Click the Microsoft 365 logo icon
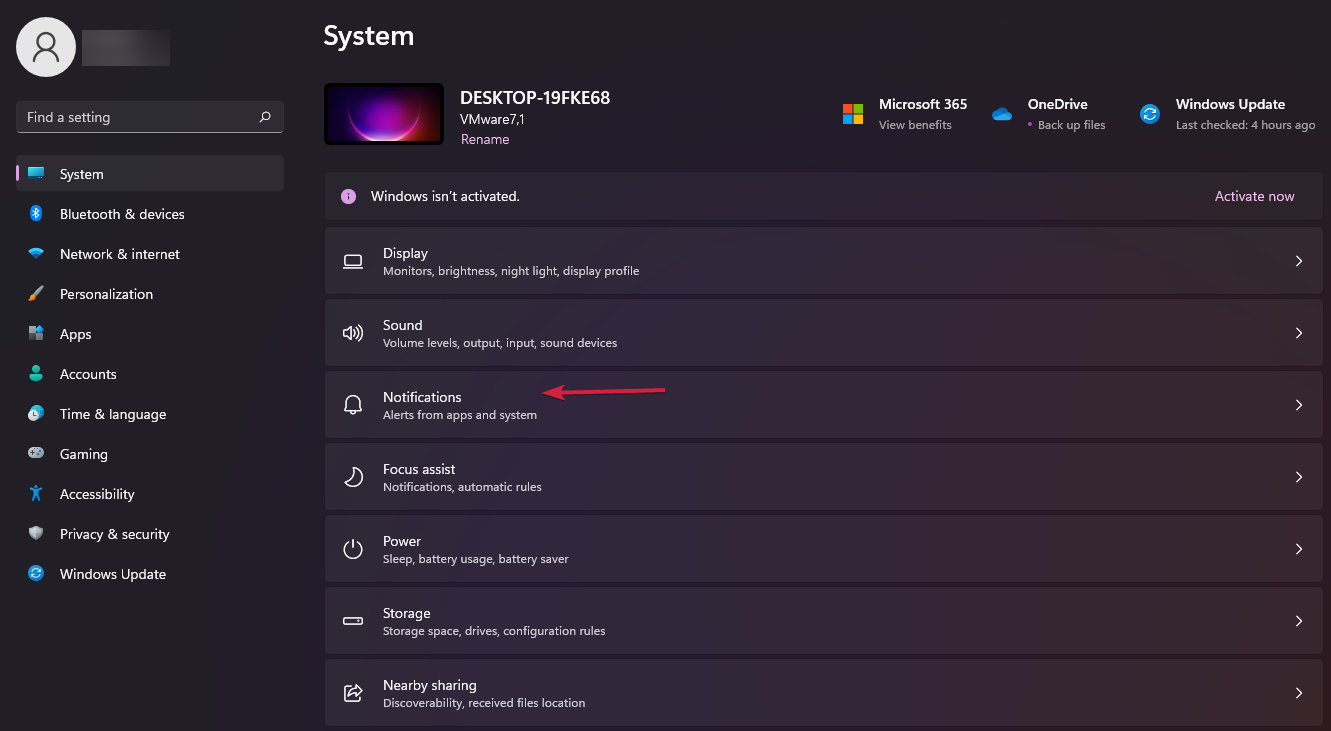1331x731 pixels. pyautogui.click(x=853, y=114)
